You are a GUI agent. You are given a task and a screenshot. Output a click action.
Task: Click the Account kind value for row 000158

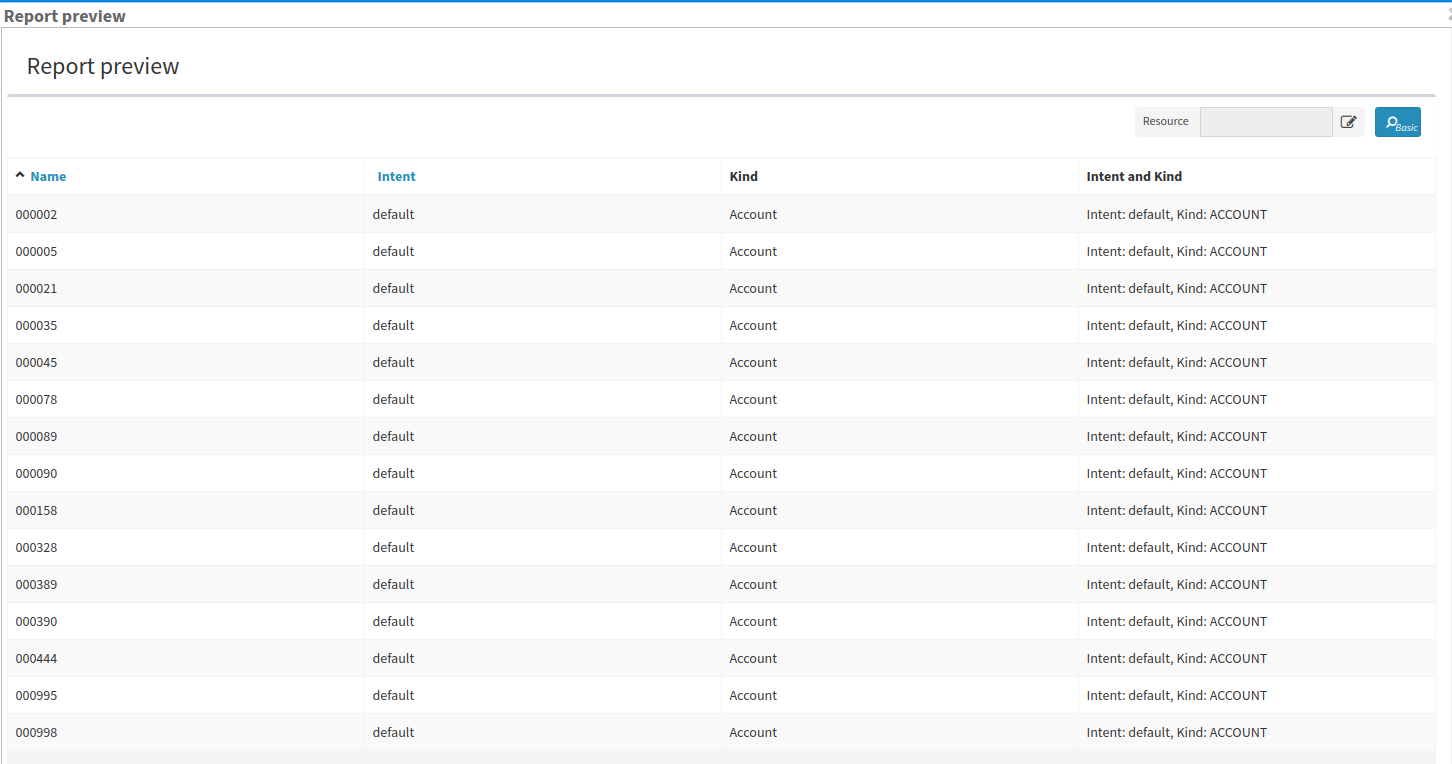[x=753, y=510]
